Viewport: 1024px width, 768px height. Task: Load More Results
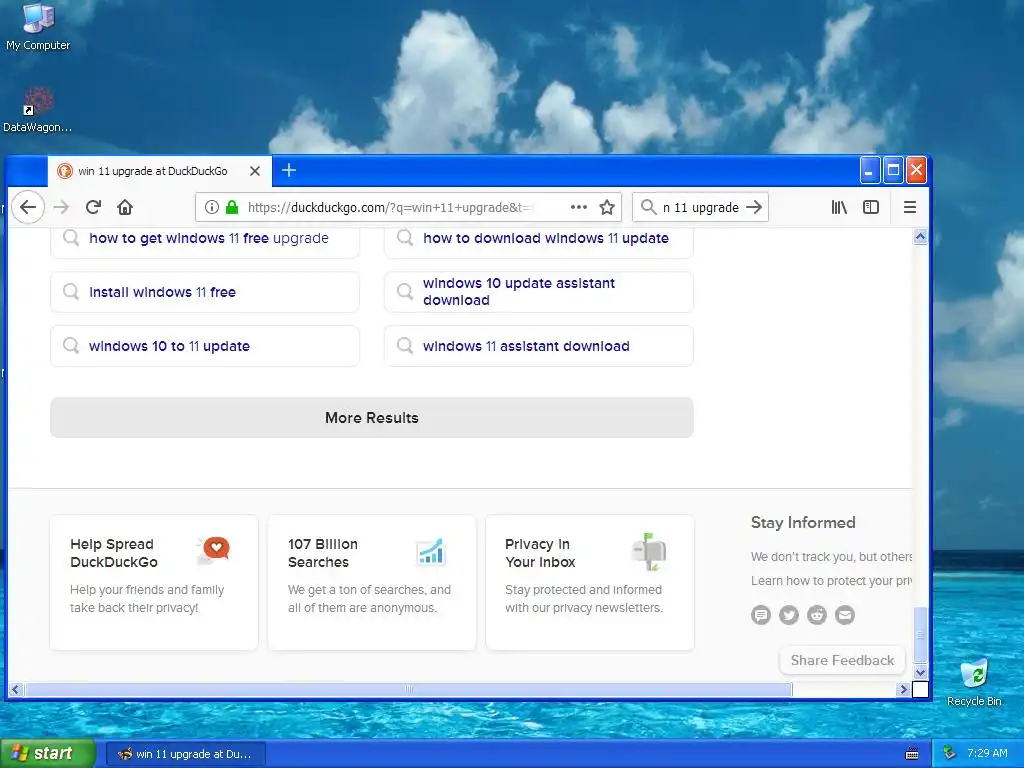coord(372,417)
